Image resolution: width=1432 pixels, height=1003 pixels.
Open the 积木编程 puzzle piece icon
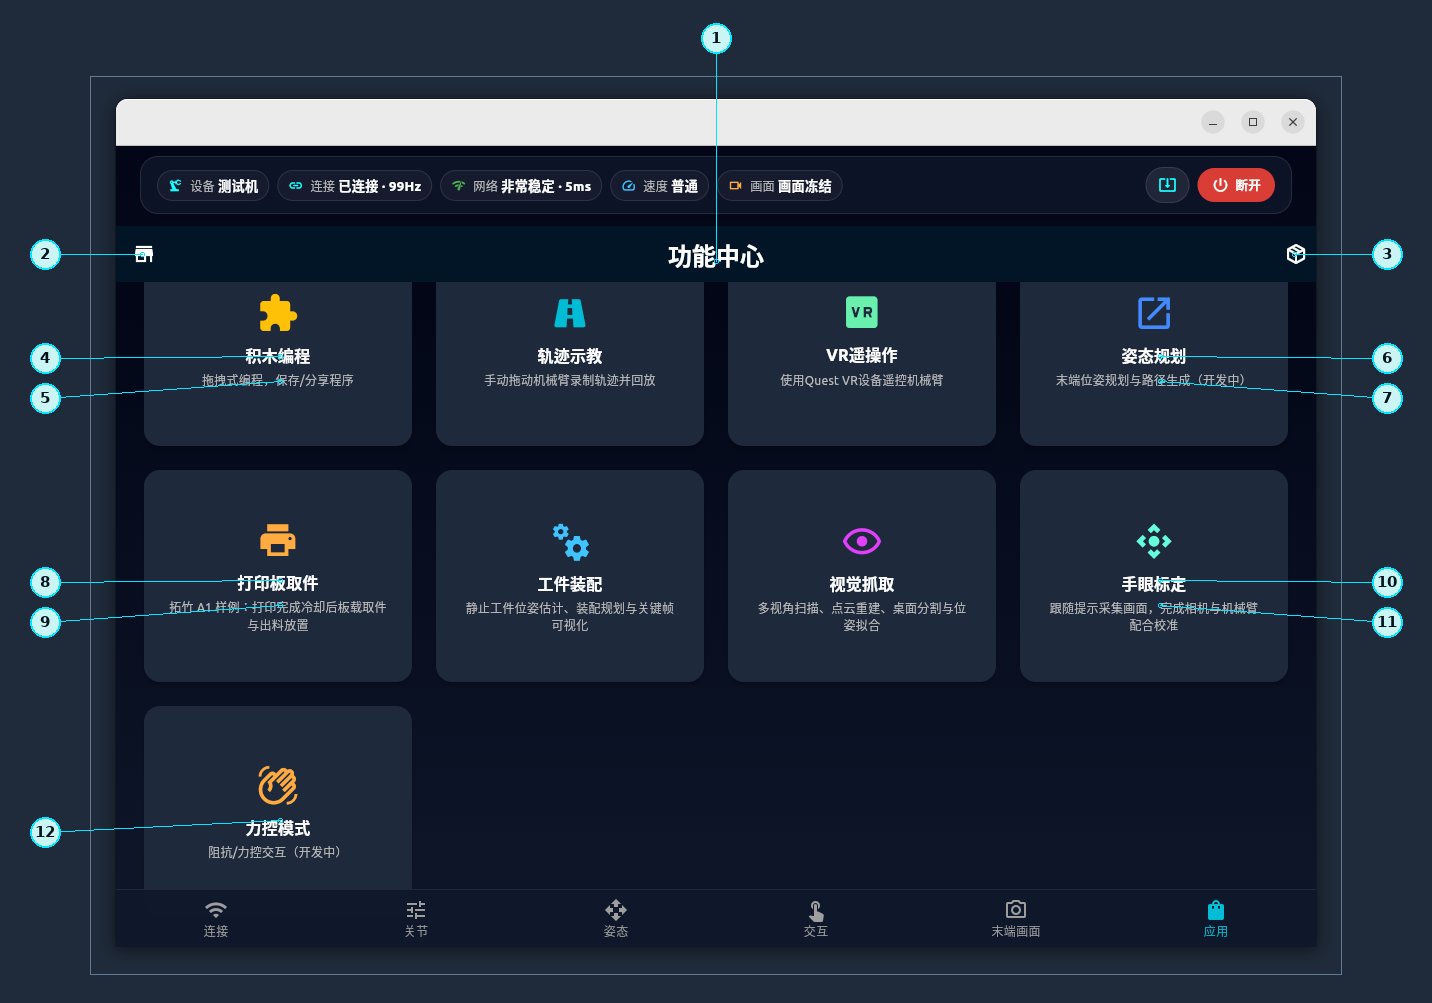278,313
